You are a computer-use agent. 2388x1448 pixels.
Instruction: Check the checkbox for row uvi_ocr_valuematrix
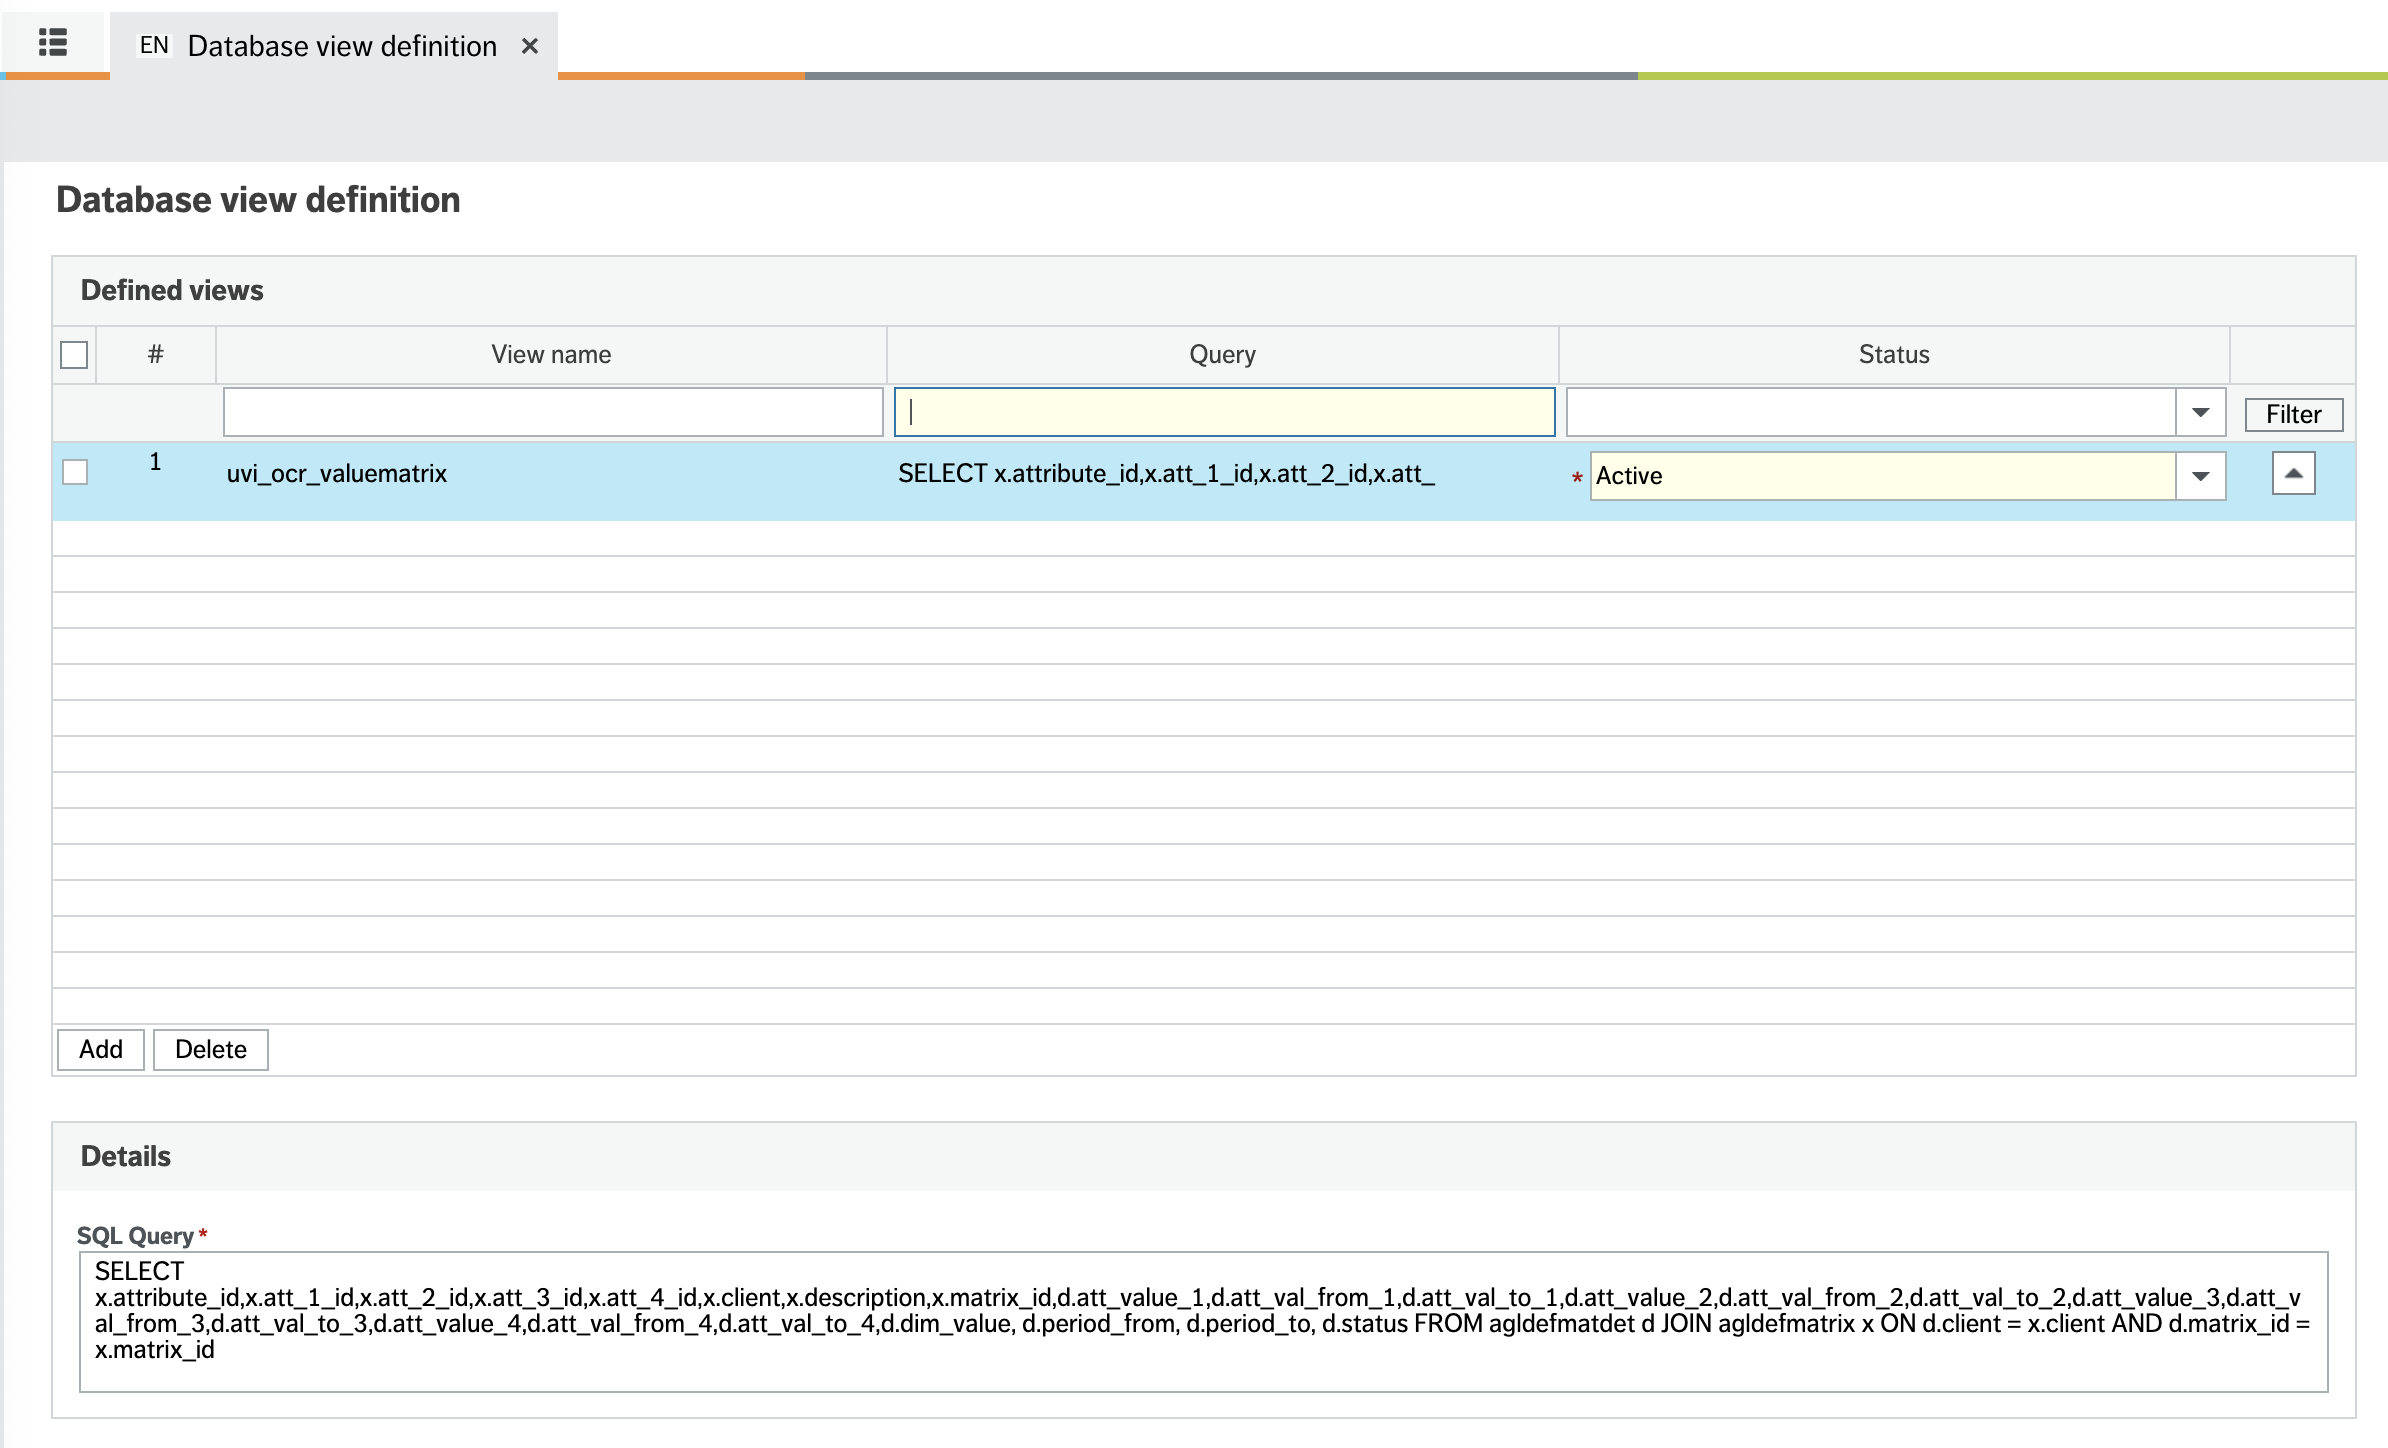74,473
